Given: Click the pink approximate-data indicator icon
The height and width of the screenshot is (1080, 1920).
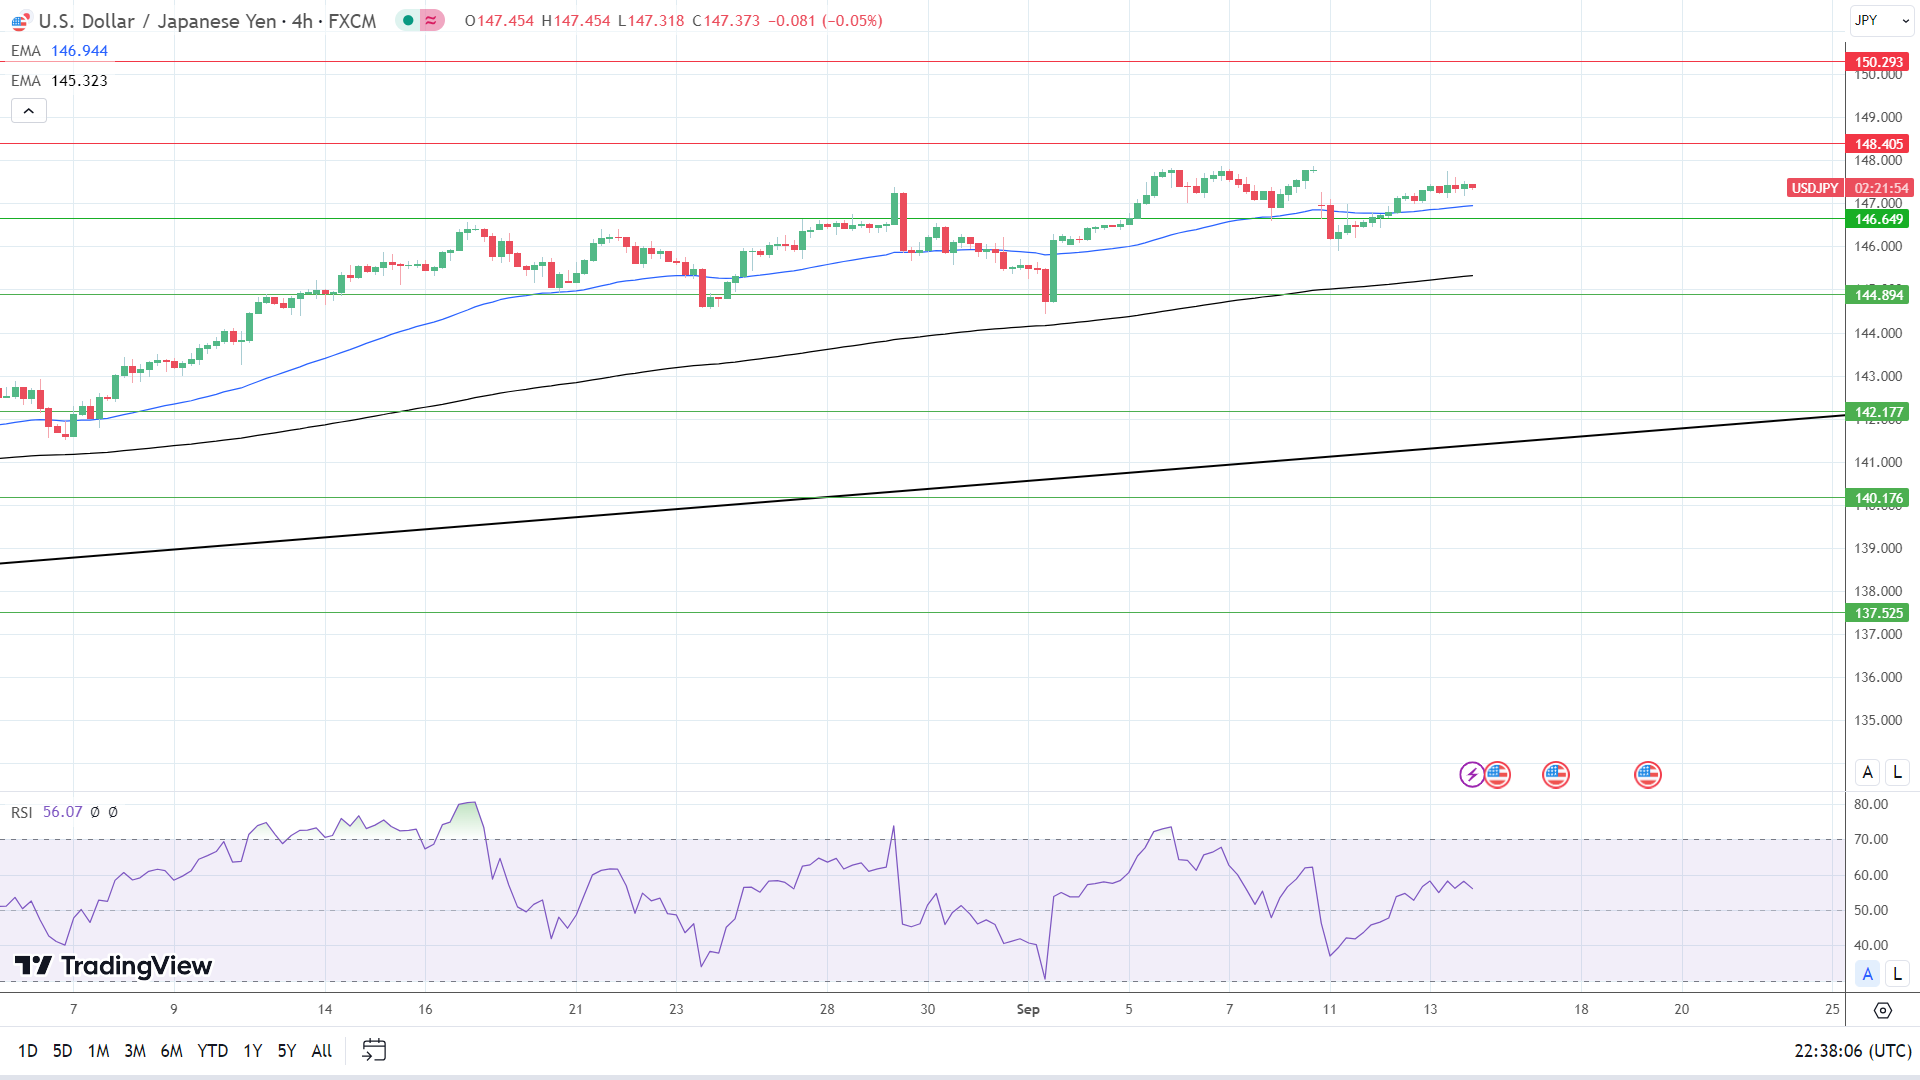Looking at the screenshot, I should point(431,20).
